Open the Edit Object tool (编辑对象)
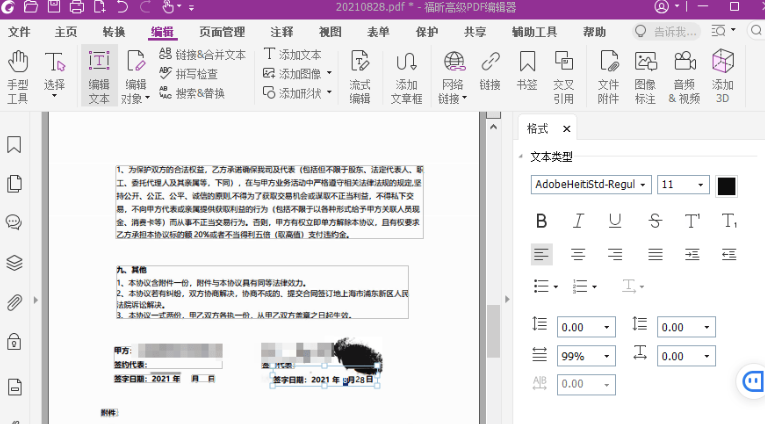The image size is (765, 424). point(135,77)
